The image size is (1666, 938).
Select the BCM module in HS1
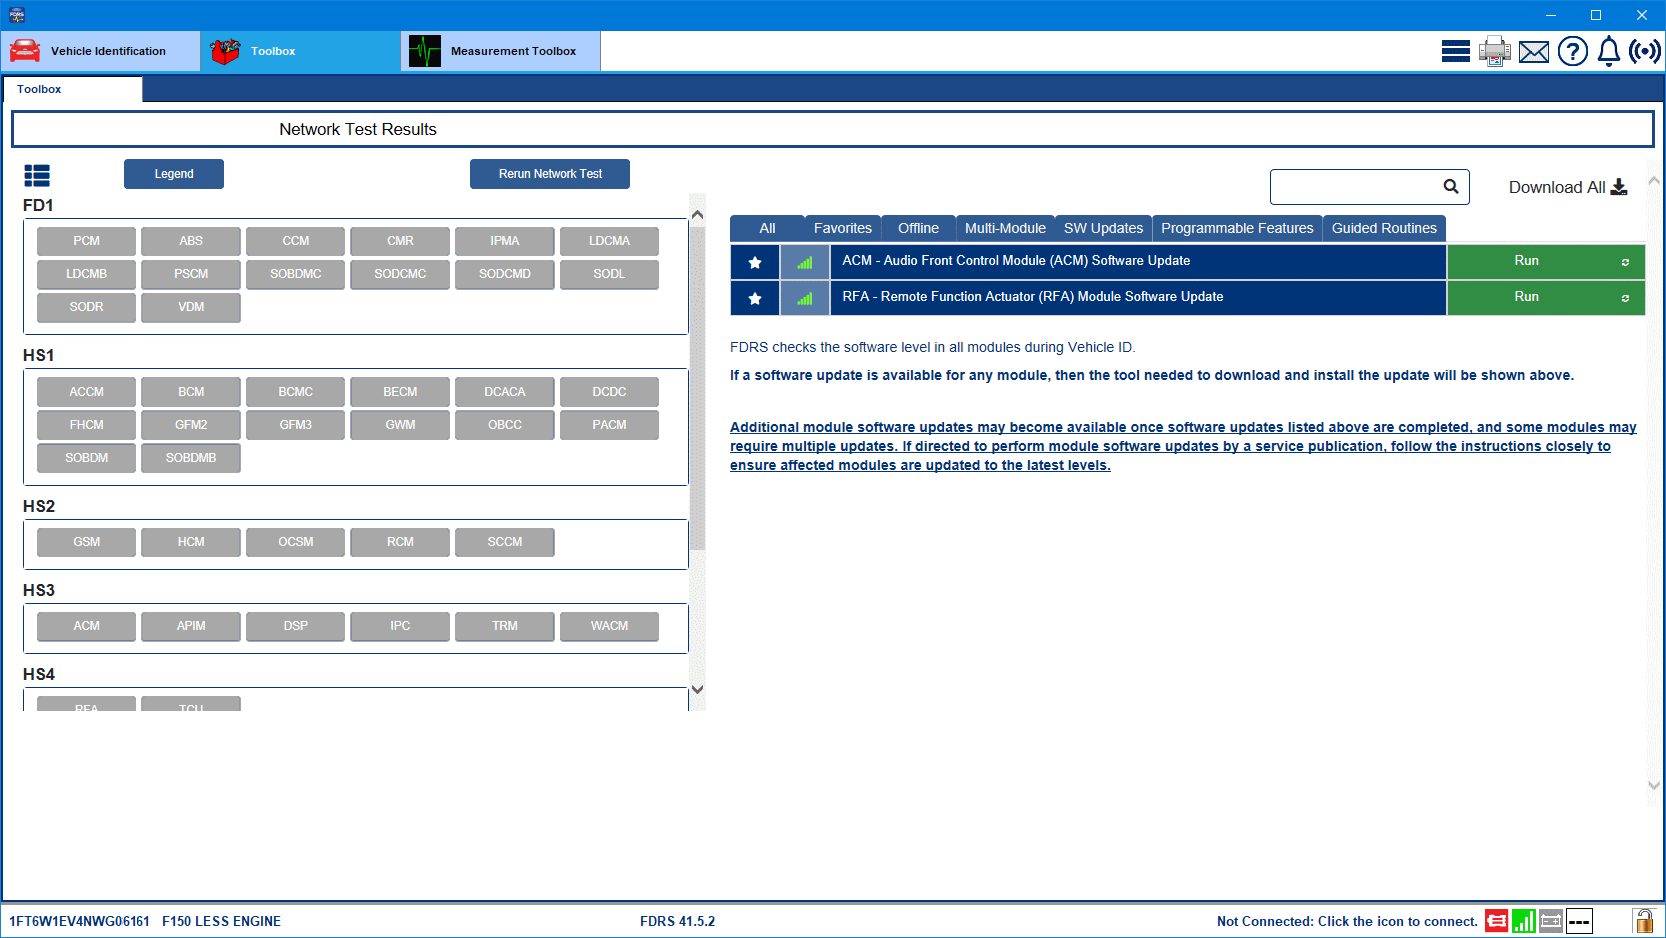pos(191,392)
